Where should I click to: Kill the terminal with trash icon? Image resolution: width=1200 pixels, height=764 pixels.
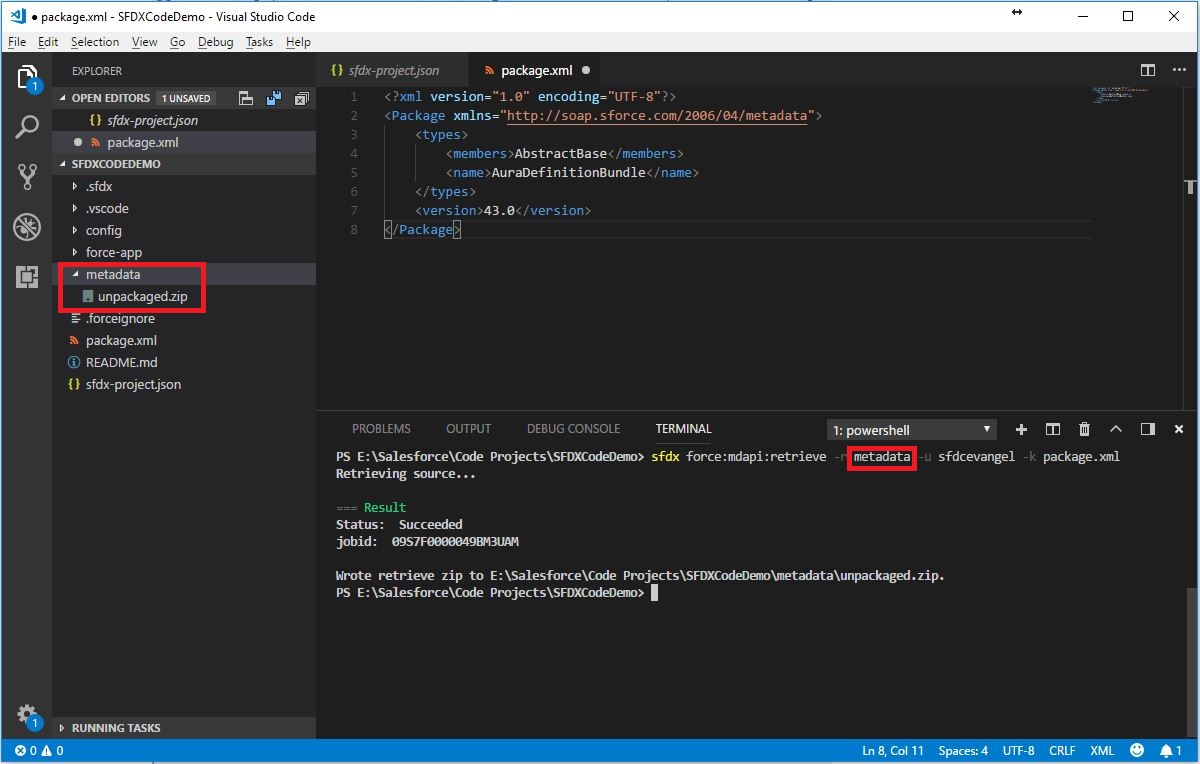[1084, 429]
